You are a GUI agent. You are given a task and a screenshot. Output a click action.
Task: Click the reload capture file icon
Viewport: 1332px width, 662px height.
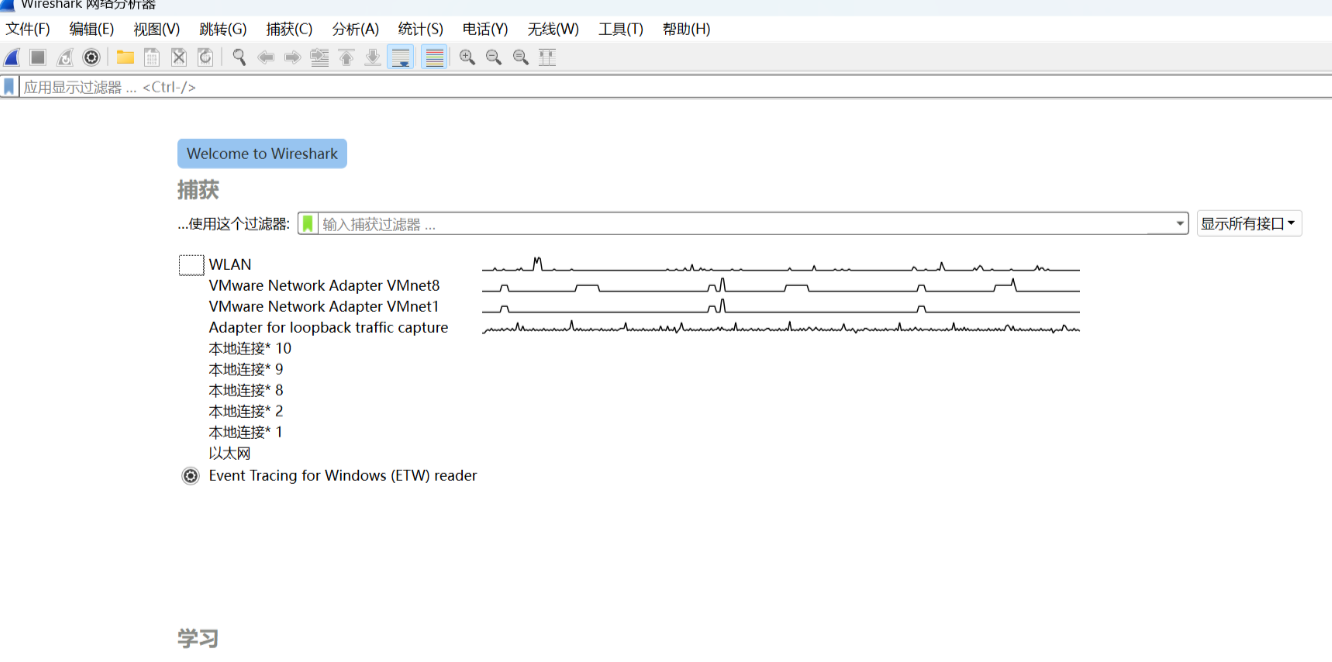click(205, 57)
